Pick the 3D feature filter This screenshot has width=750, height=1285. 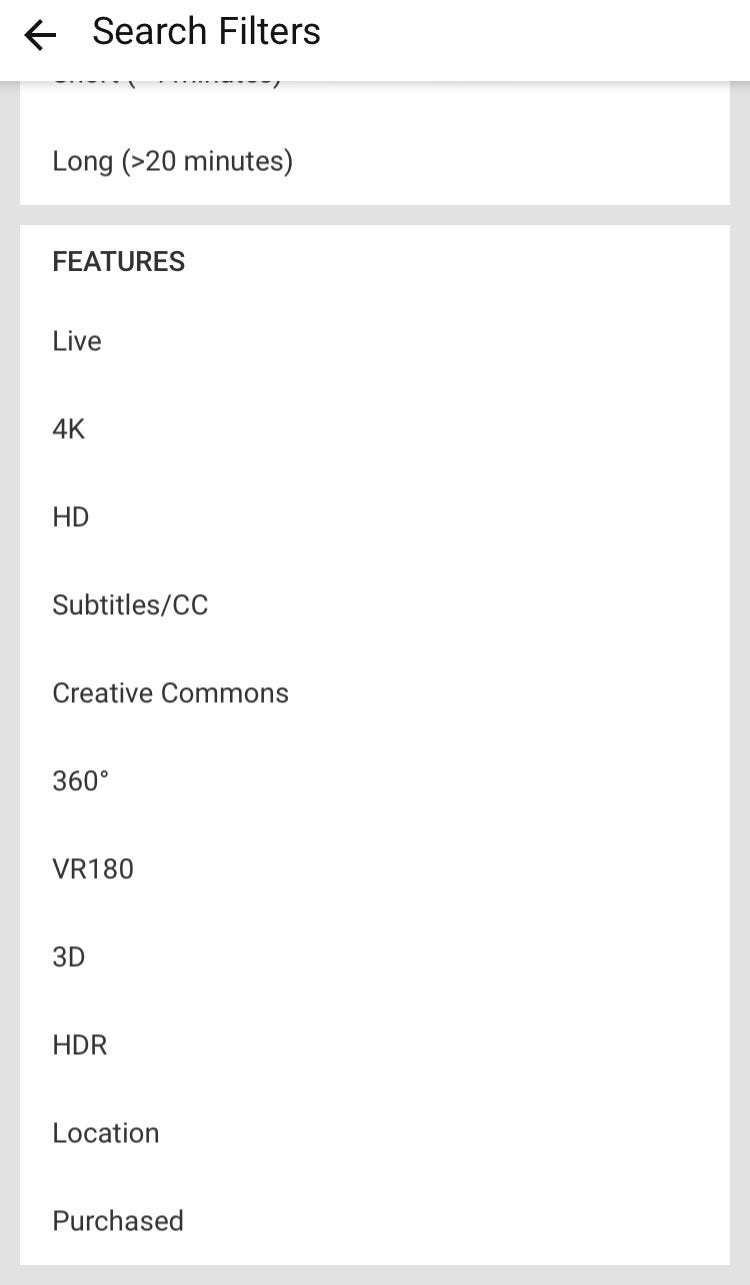point(374,957)
